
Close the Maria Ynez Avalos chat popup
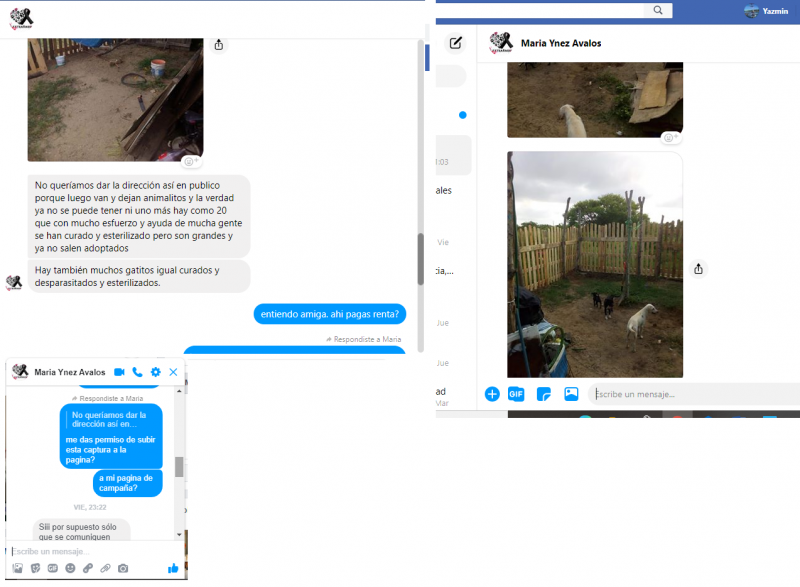(x=173, y=372)
